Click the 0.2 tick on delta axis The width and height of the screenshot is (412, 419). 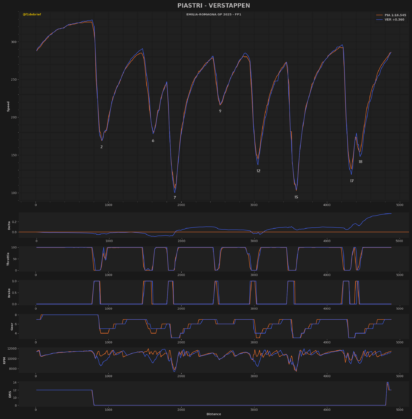[x=14, y=221]
